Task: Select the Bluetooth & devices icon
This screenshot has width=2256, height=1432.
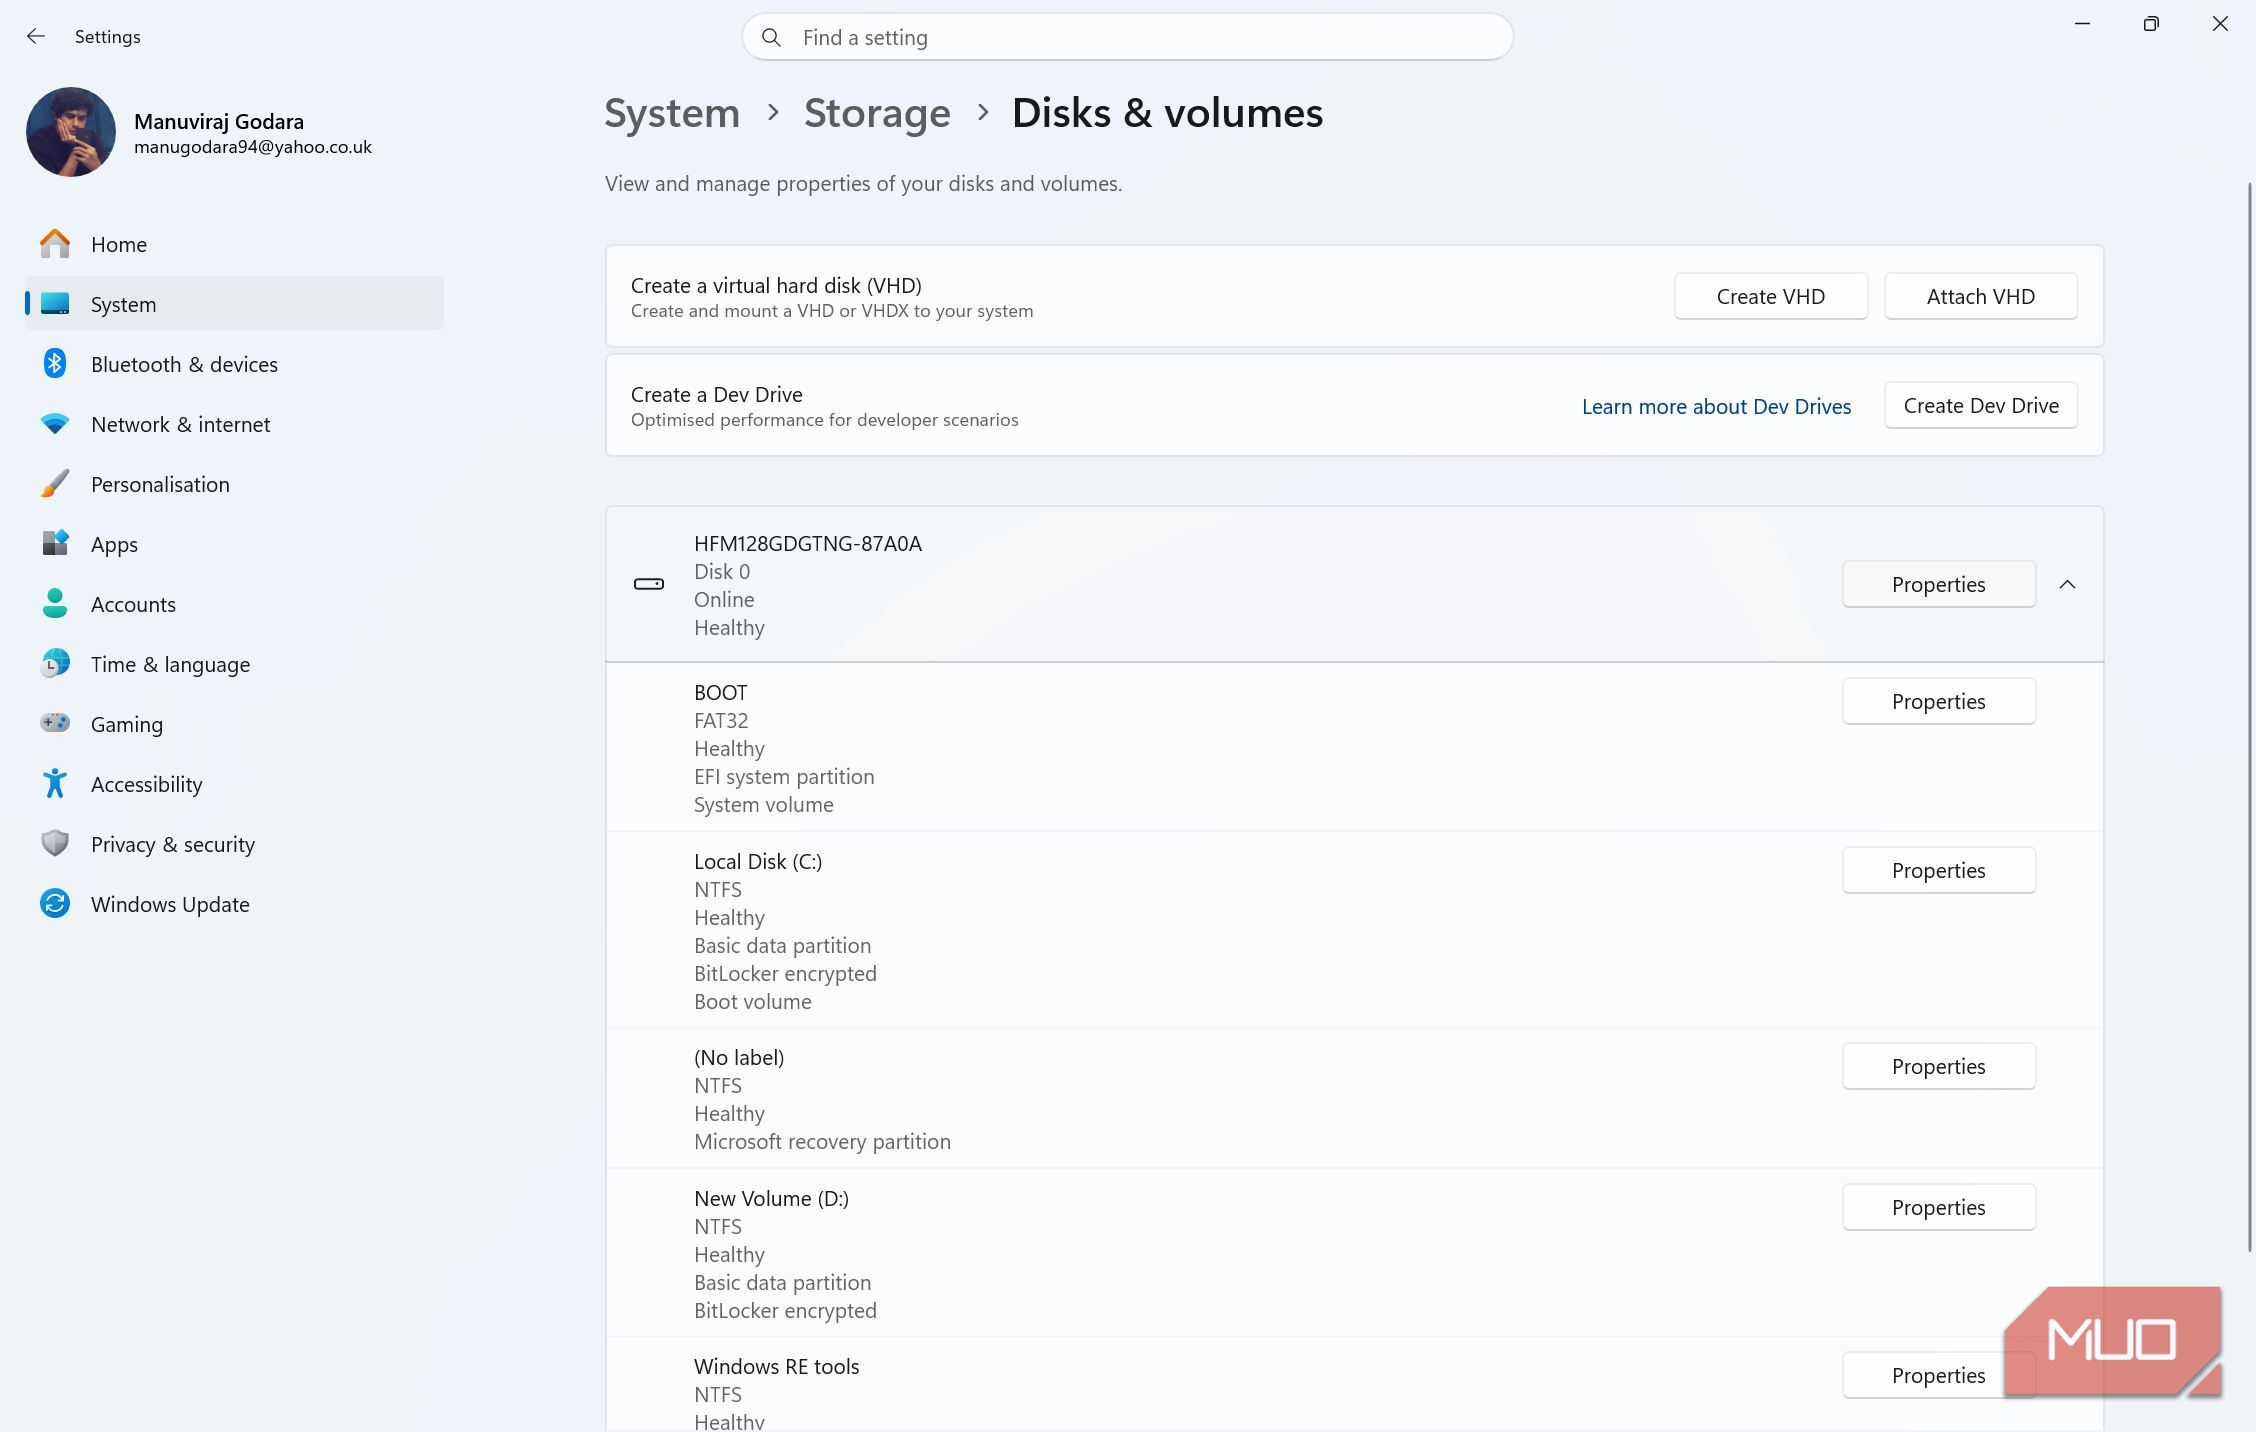Action: point(55,364)
